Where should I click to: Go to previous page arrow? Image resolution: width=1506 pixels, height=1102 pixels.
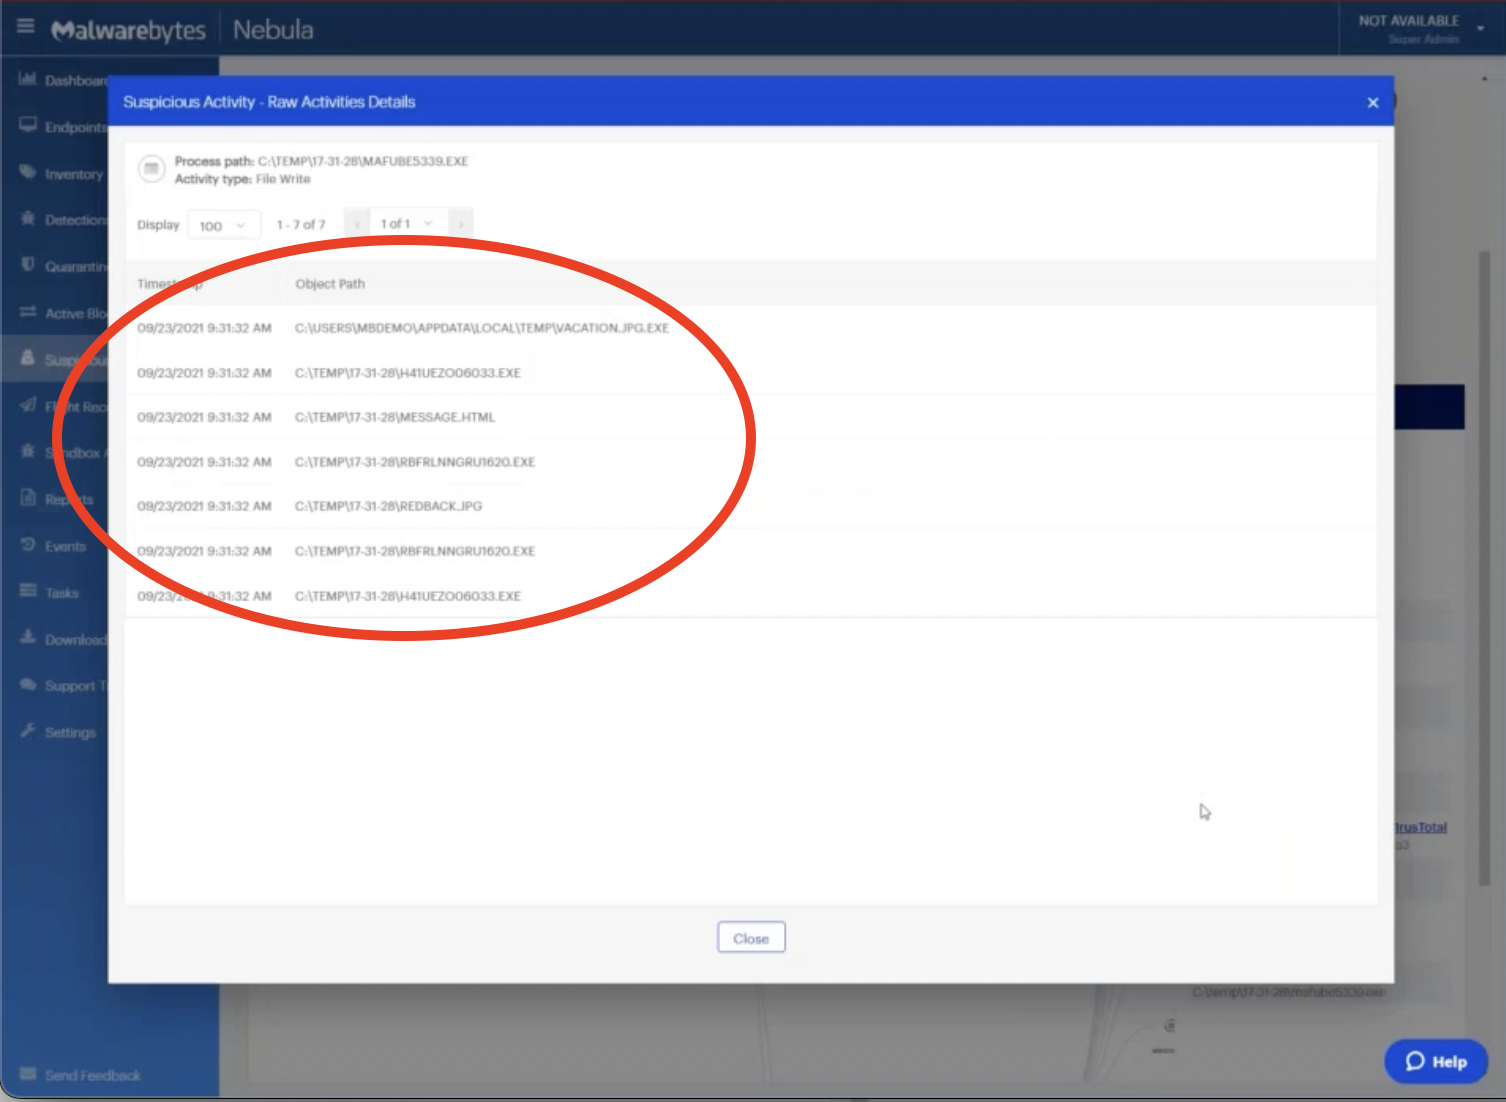pyautogui.click(x=357, y=224)
